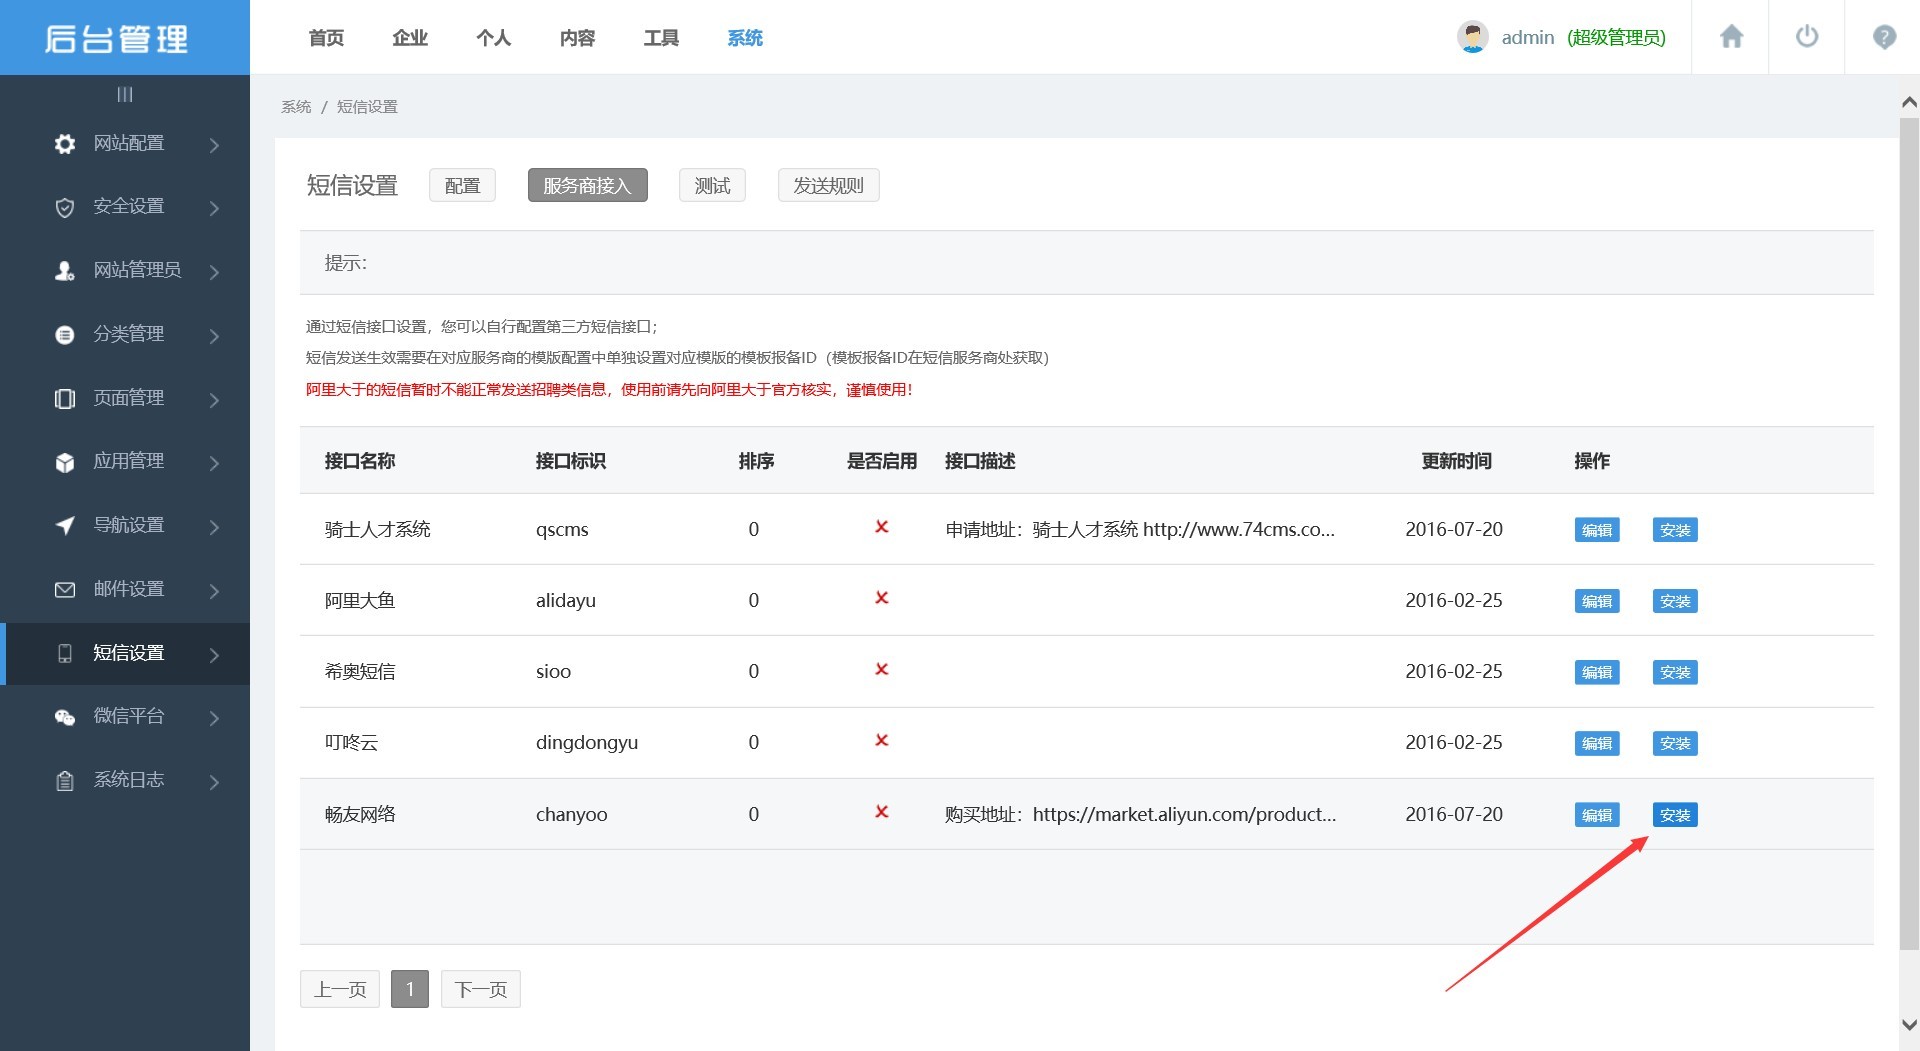Viewport: 1920px width, 1051px height.
Task: Open the 个人 top menu
Action: 494,38
